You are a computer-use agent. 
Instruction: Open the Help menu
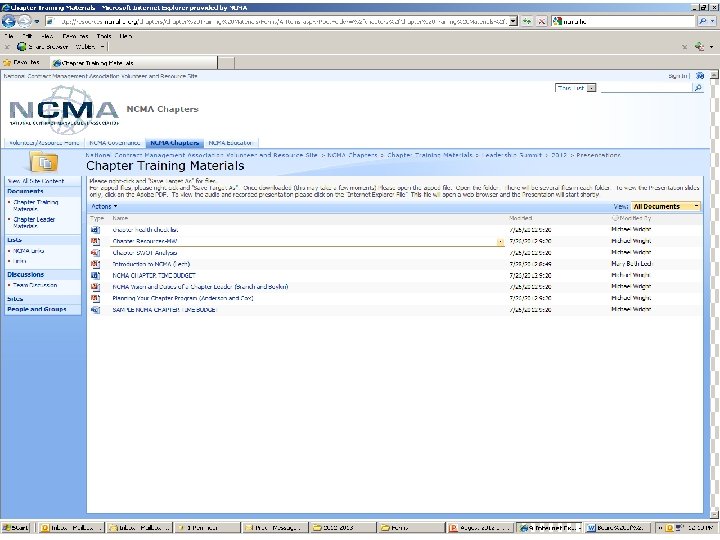125,36
